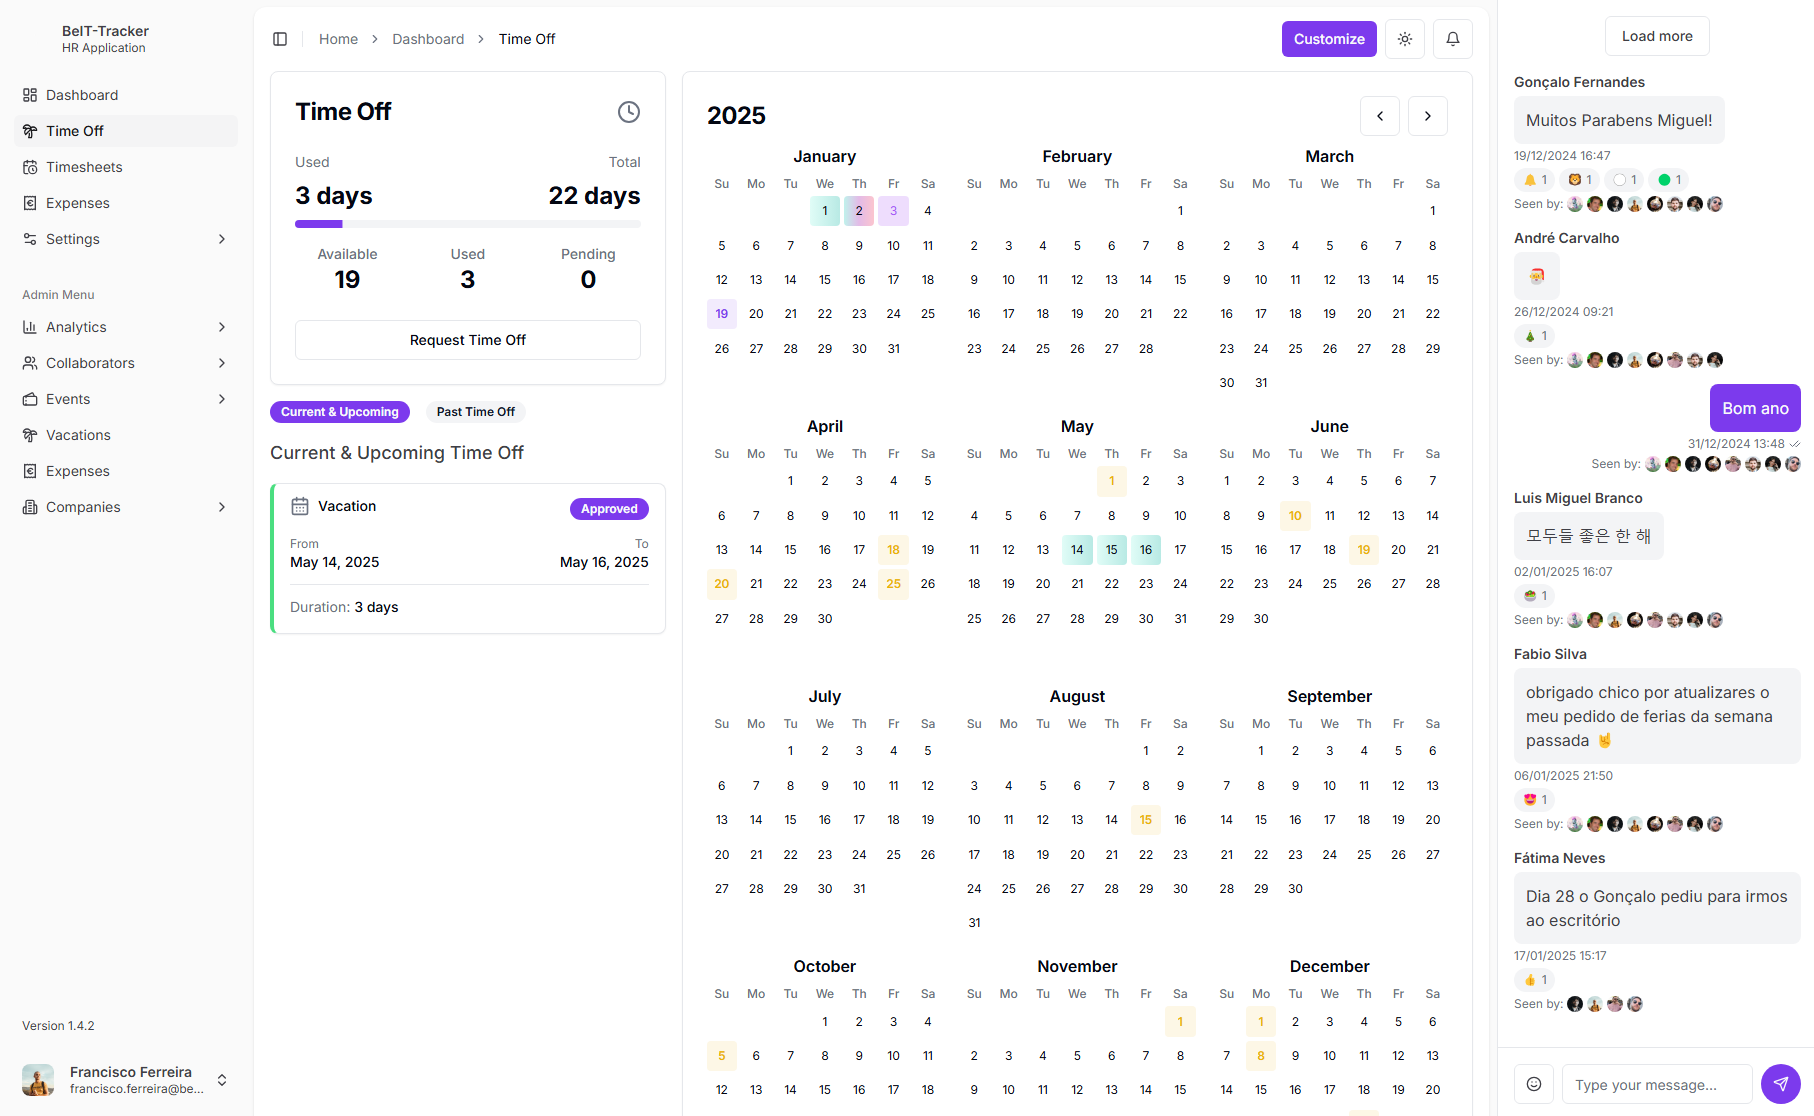Image resolution: width=1814 pixels, height=1116 pixels.
Task: Toggle the sidebar panel icon
Action: pos(280,39)
